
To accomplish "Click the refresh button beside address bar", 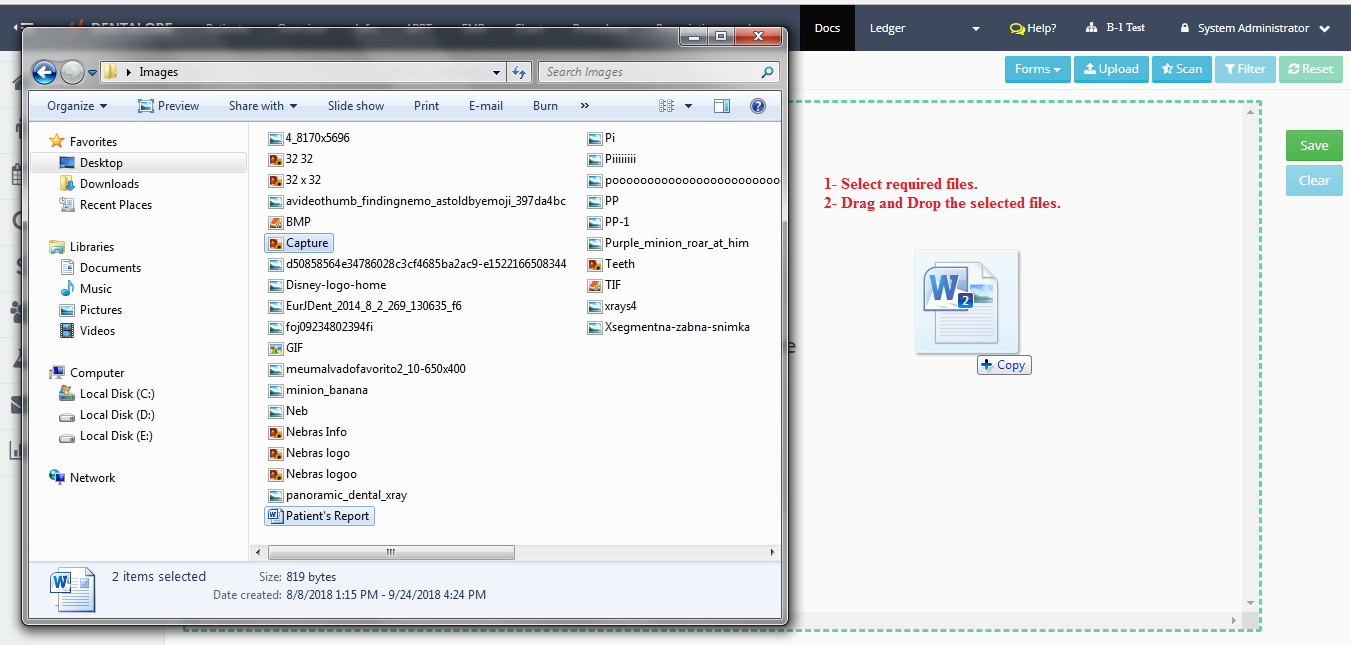I will [x=519, y=72].
